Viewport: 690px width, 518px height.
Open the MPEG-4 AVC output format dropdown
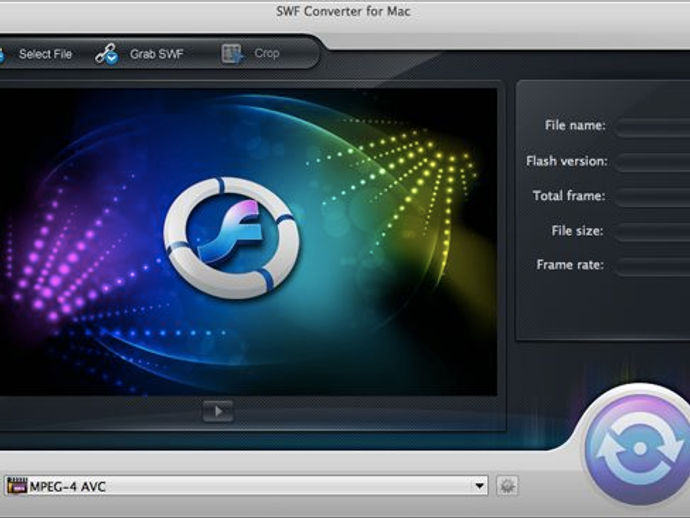pyautogui.click(x=246, y=486)
